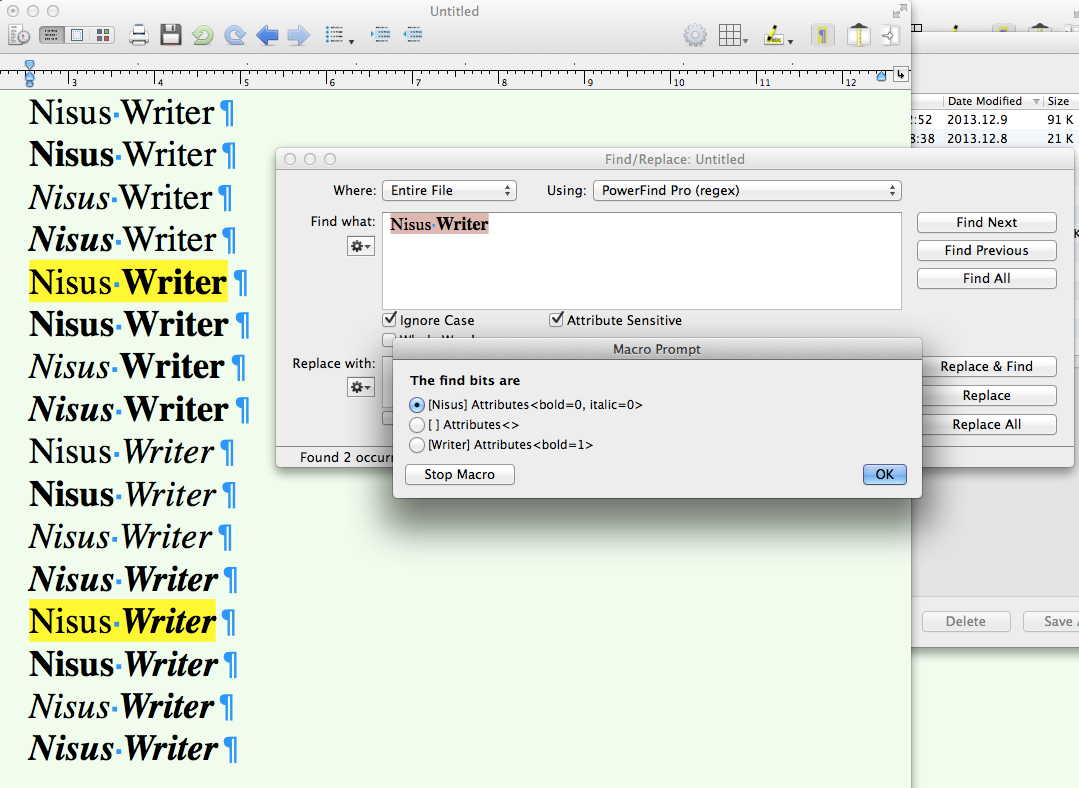Click the Save floppy disk icon
1079x788 pixels.
[x=171, y=36]
